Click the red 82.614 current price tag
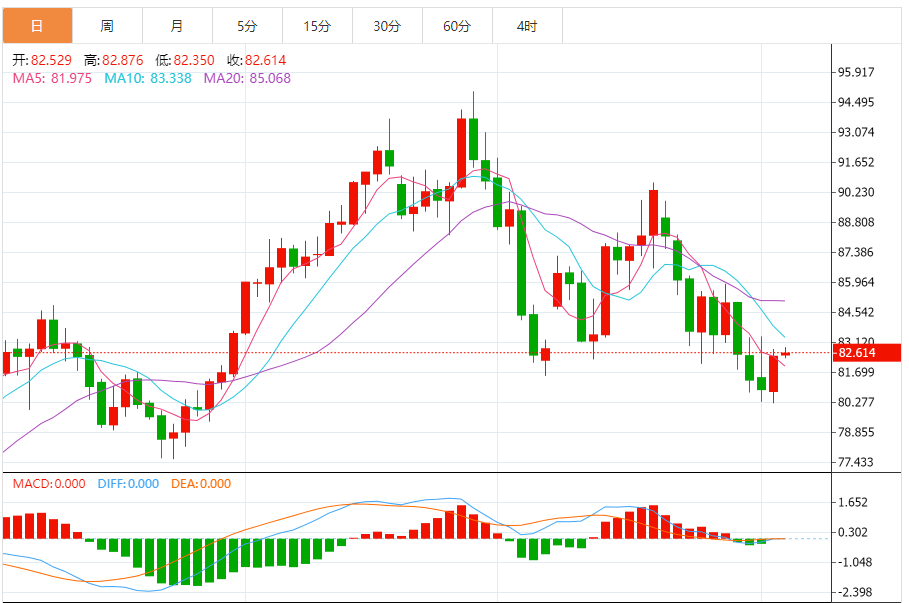This screenshot has height=603, width=909. [867, 353]
